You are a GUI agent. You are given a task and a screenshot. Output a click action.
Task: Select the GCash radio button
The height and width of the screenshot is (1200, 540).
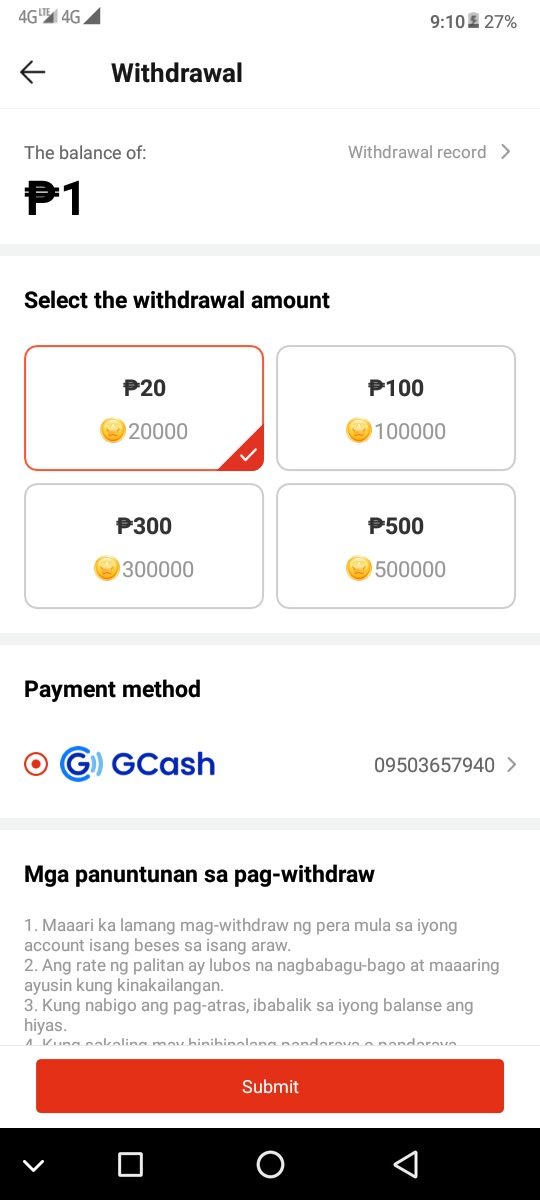tap(36, 765)
